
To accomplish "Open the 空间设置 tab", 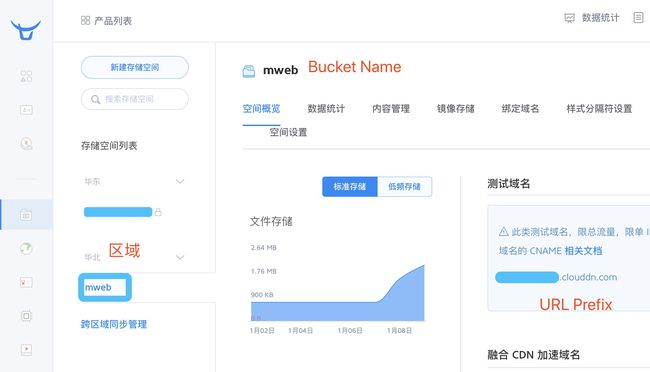I will pos(289,132).
